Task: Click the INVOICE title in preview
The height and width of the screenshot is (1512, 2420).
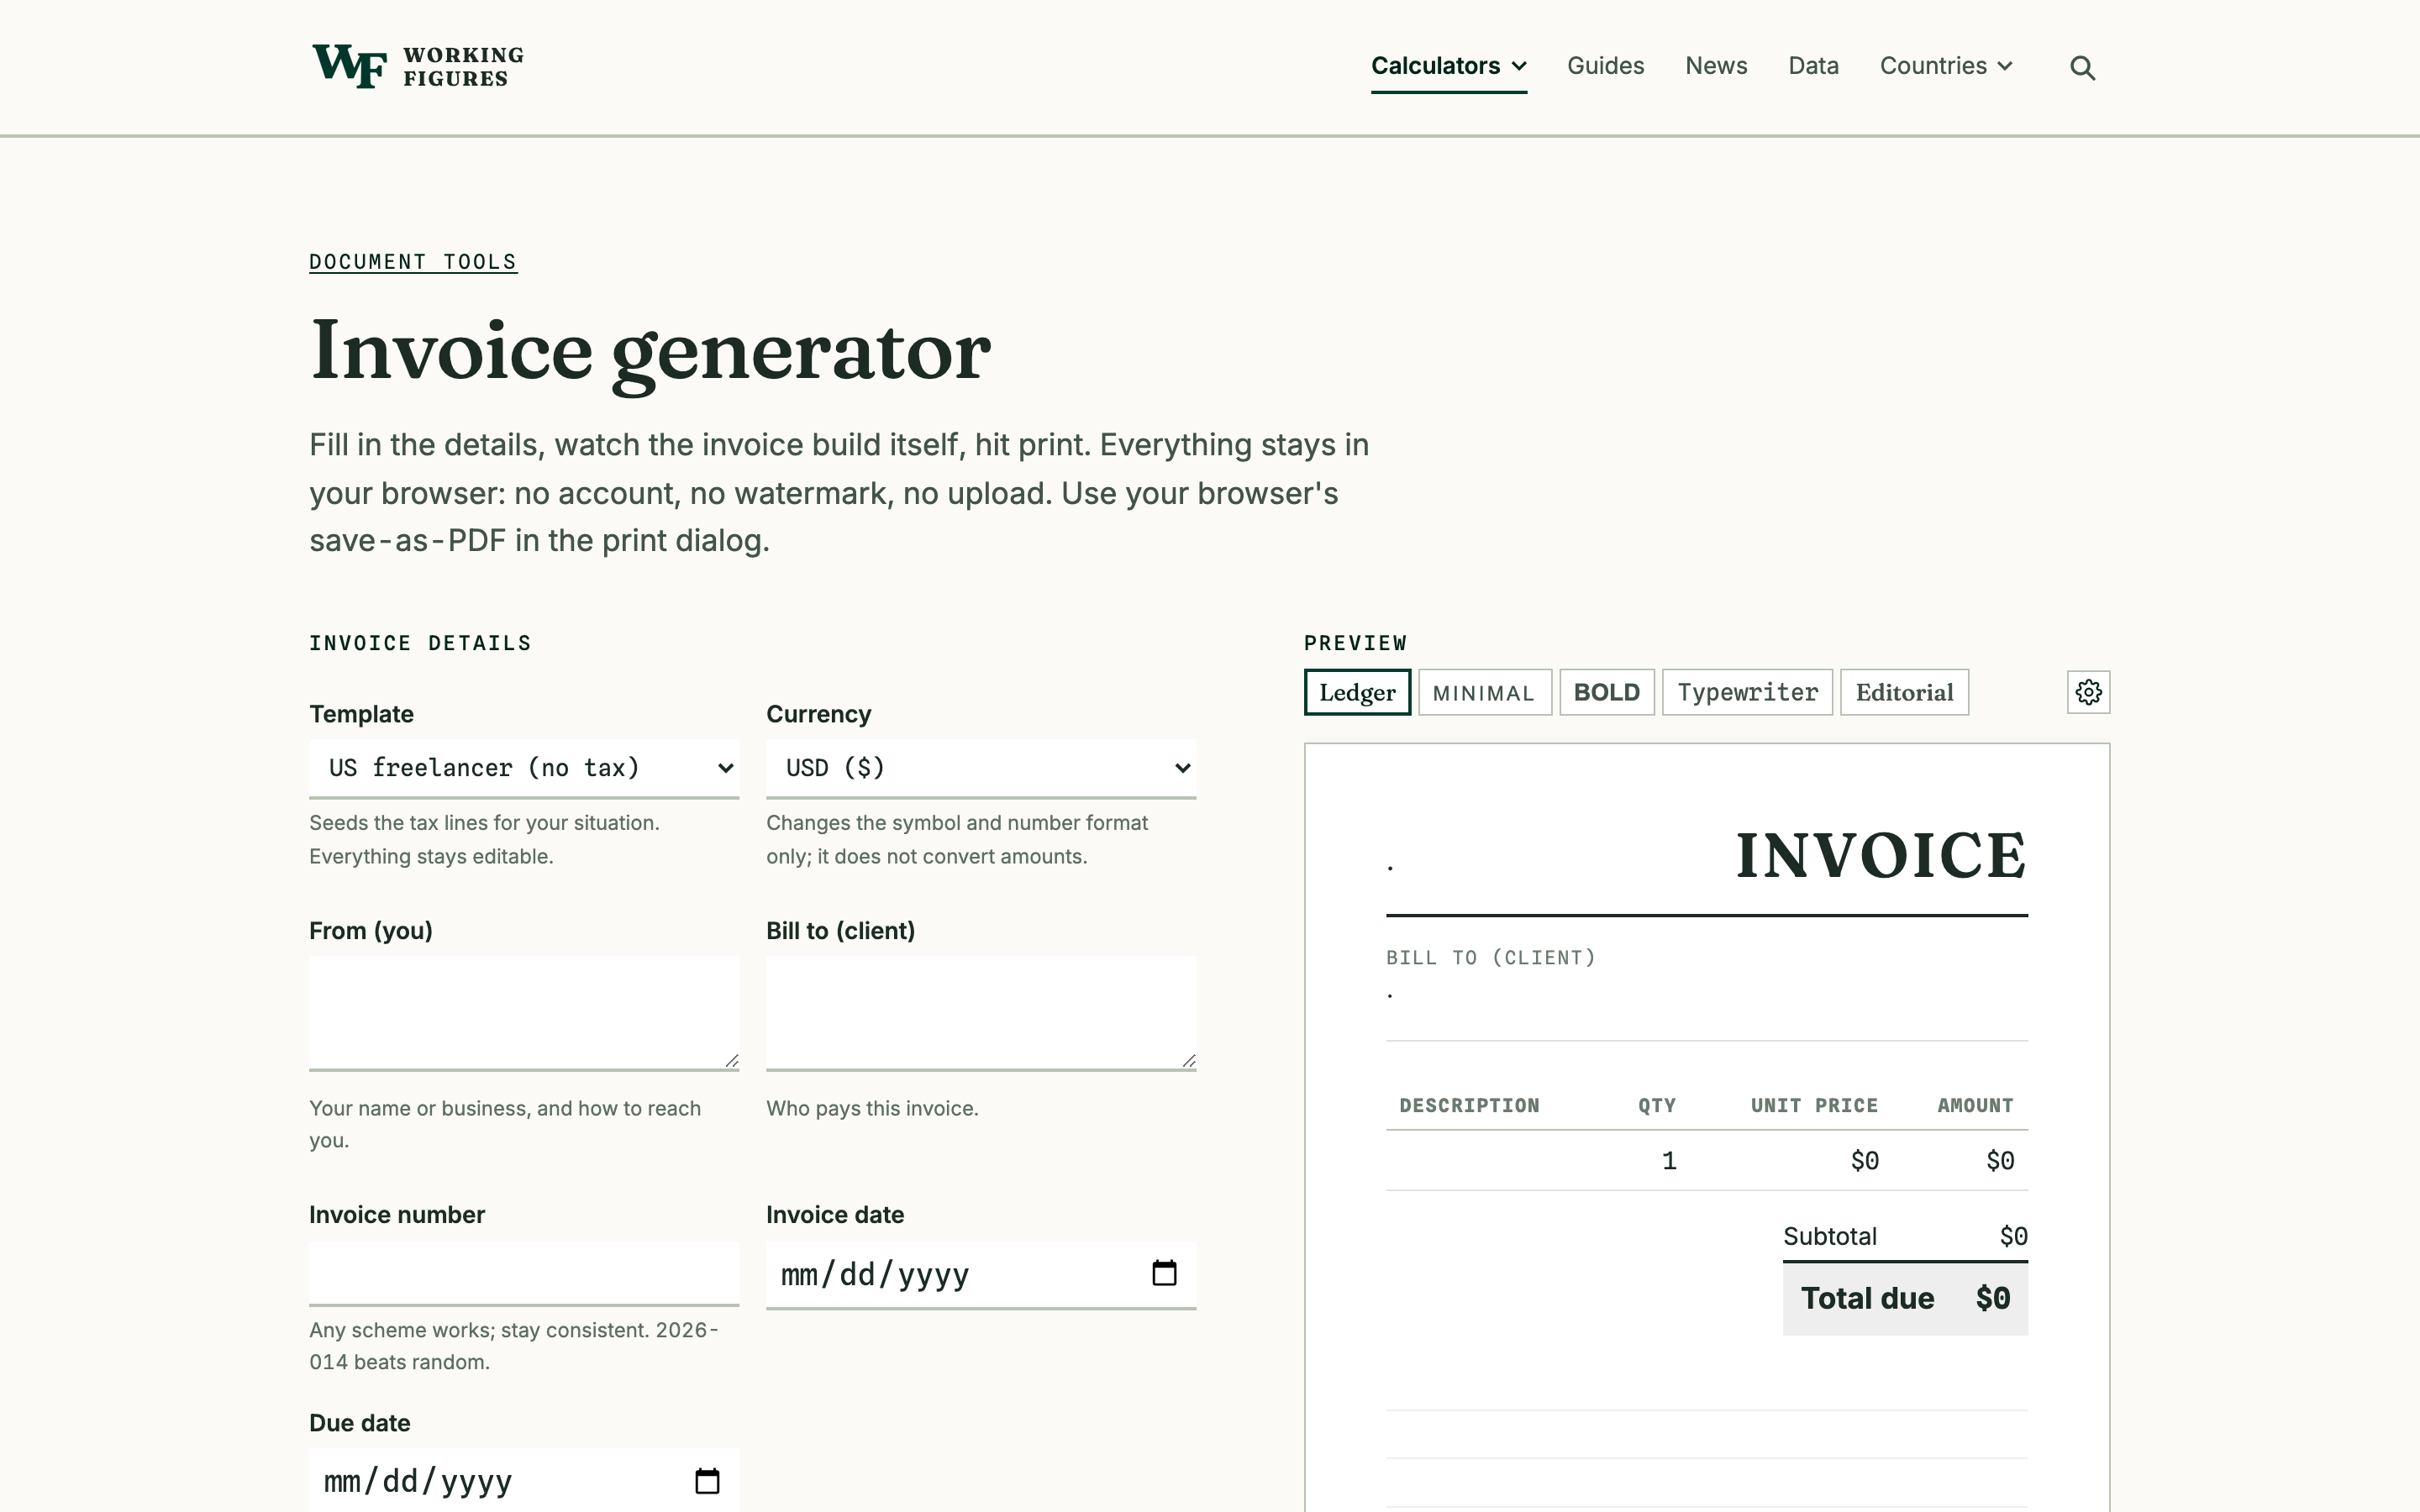Action: [x=1881, y=856]
